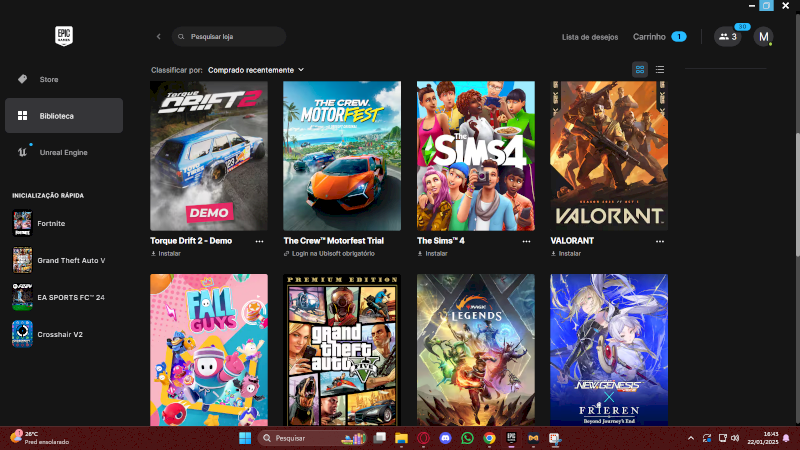This screenshot has height=450, width=800.
Task: Open Lista de desejos
Action: pos(590,37)
